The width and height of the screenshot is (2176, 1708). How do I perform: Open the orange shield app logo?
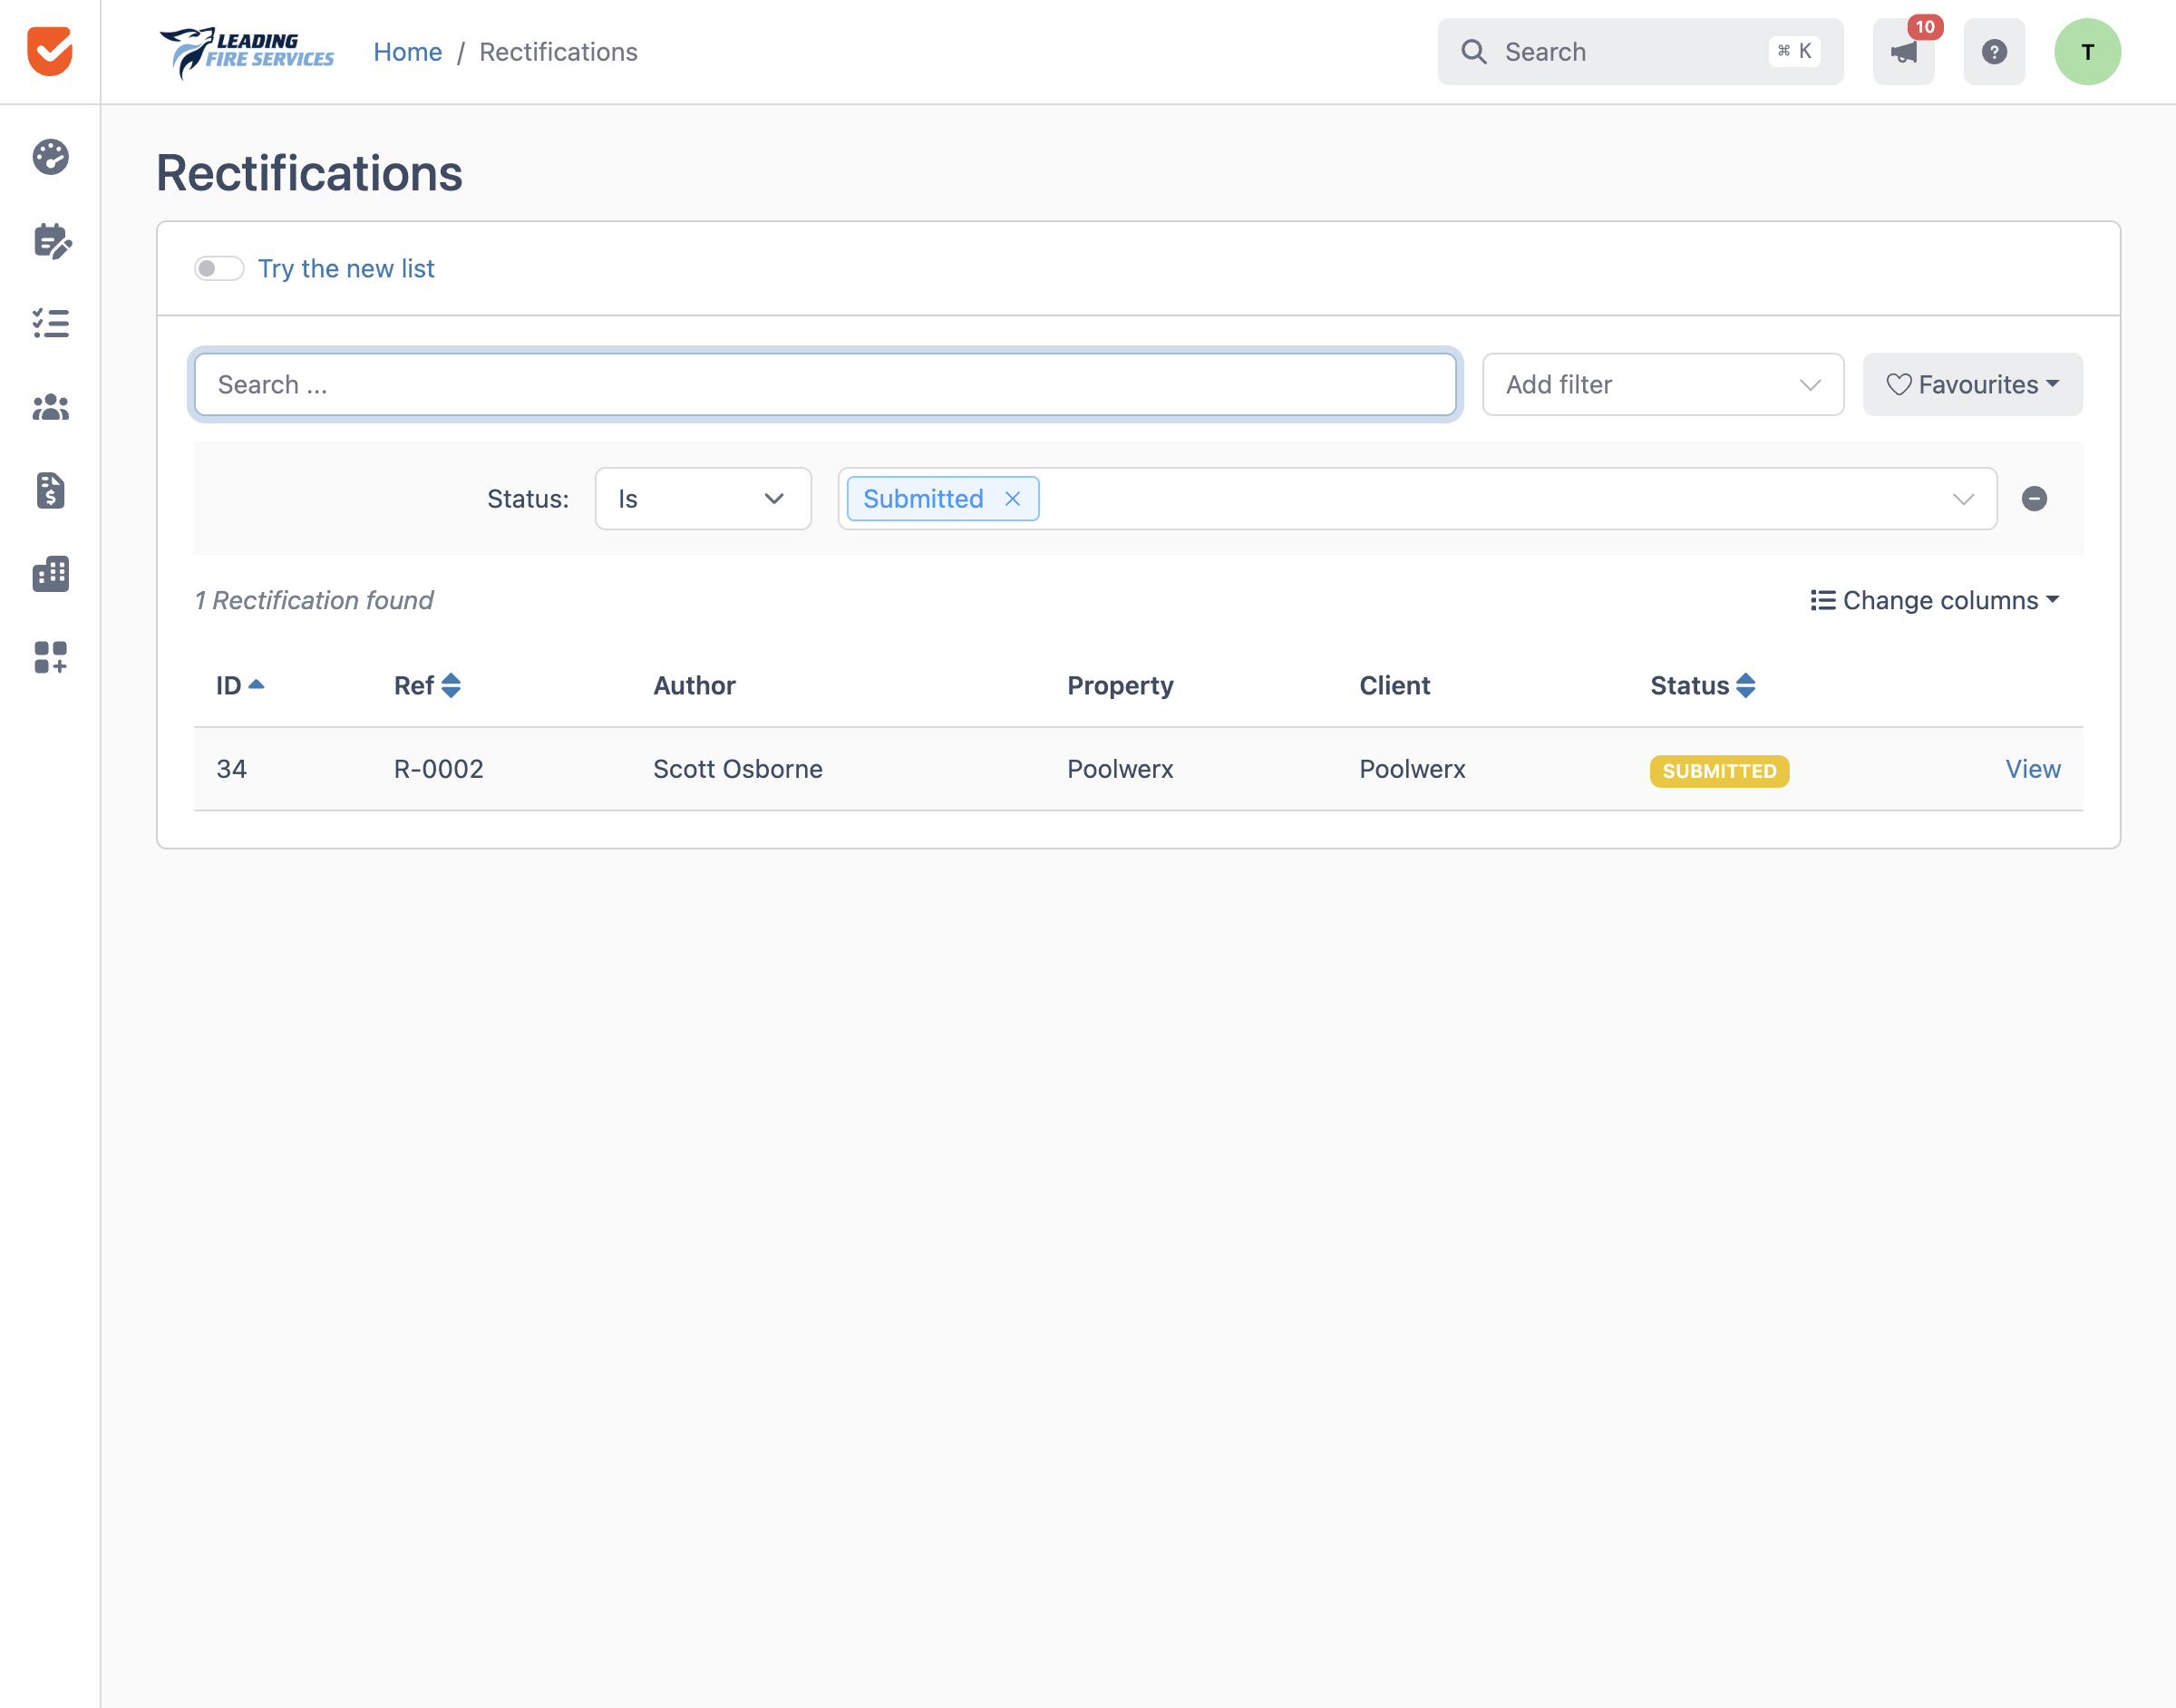tap(50, 51)
